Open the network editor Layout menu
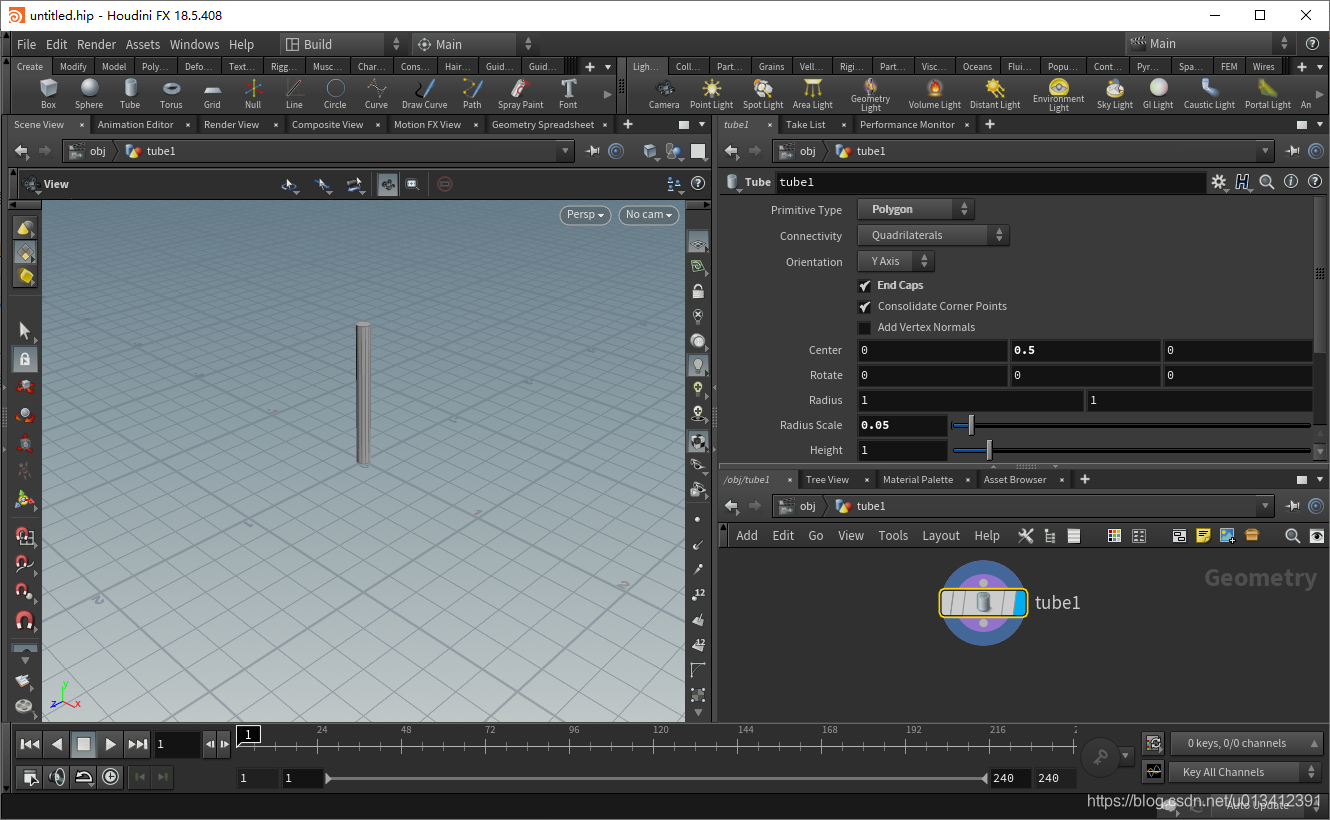Viewport: 1330px width, 820px height. point(941,536)
